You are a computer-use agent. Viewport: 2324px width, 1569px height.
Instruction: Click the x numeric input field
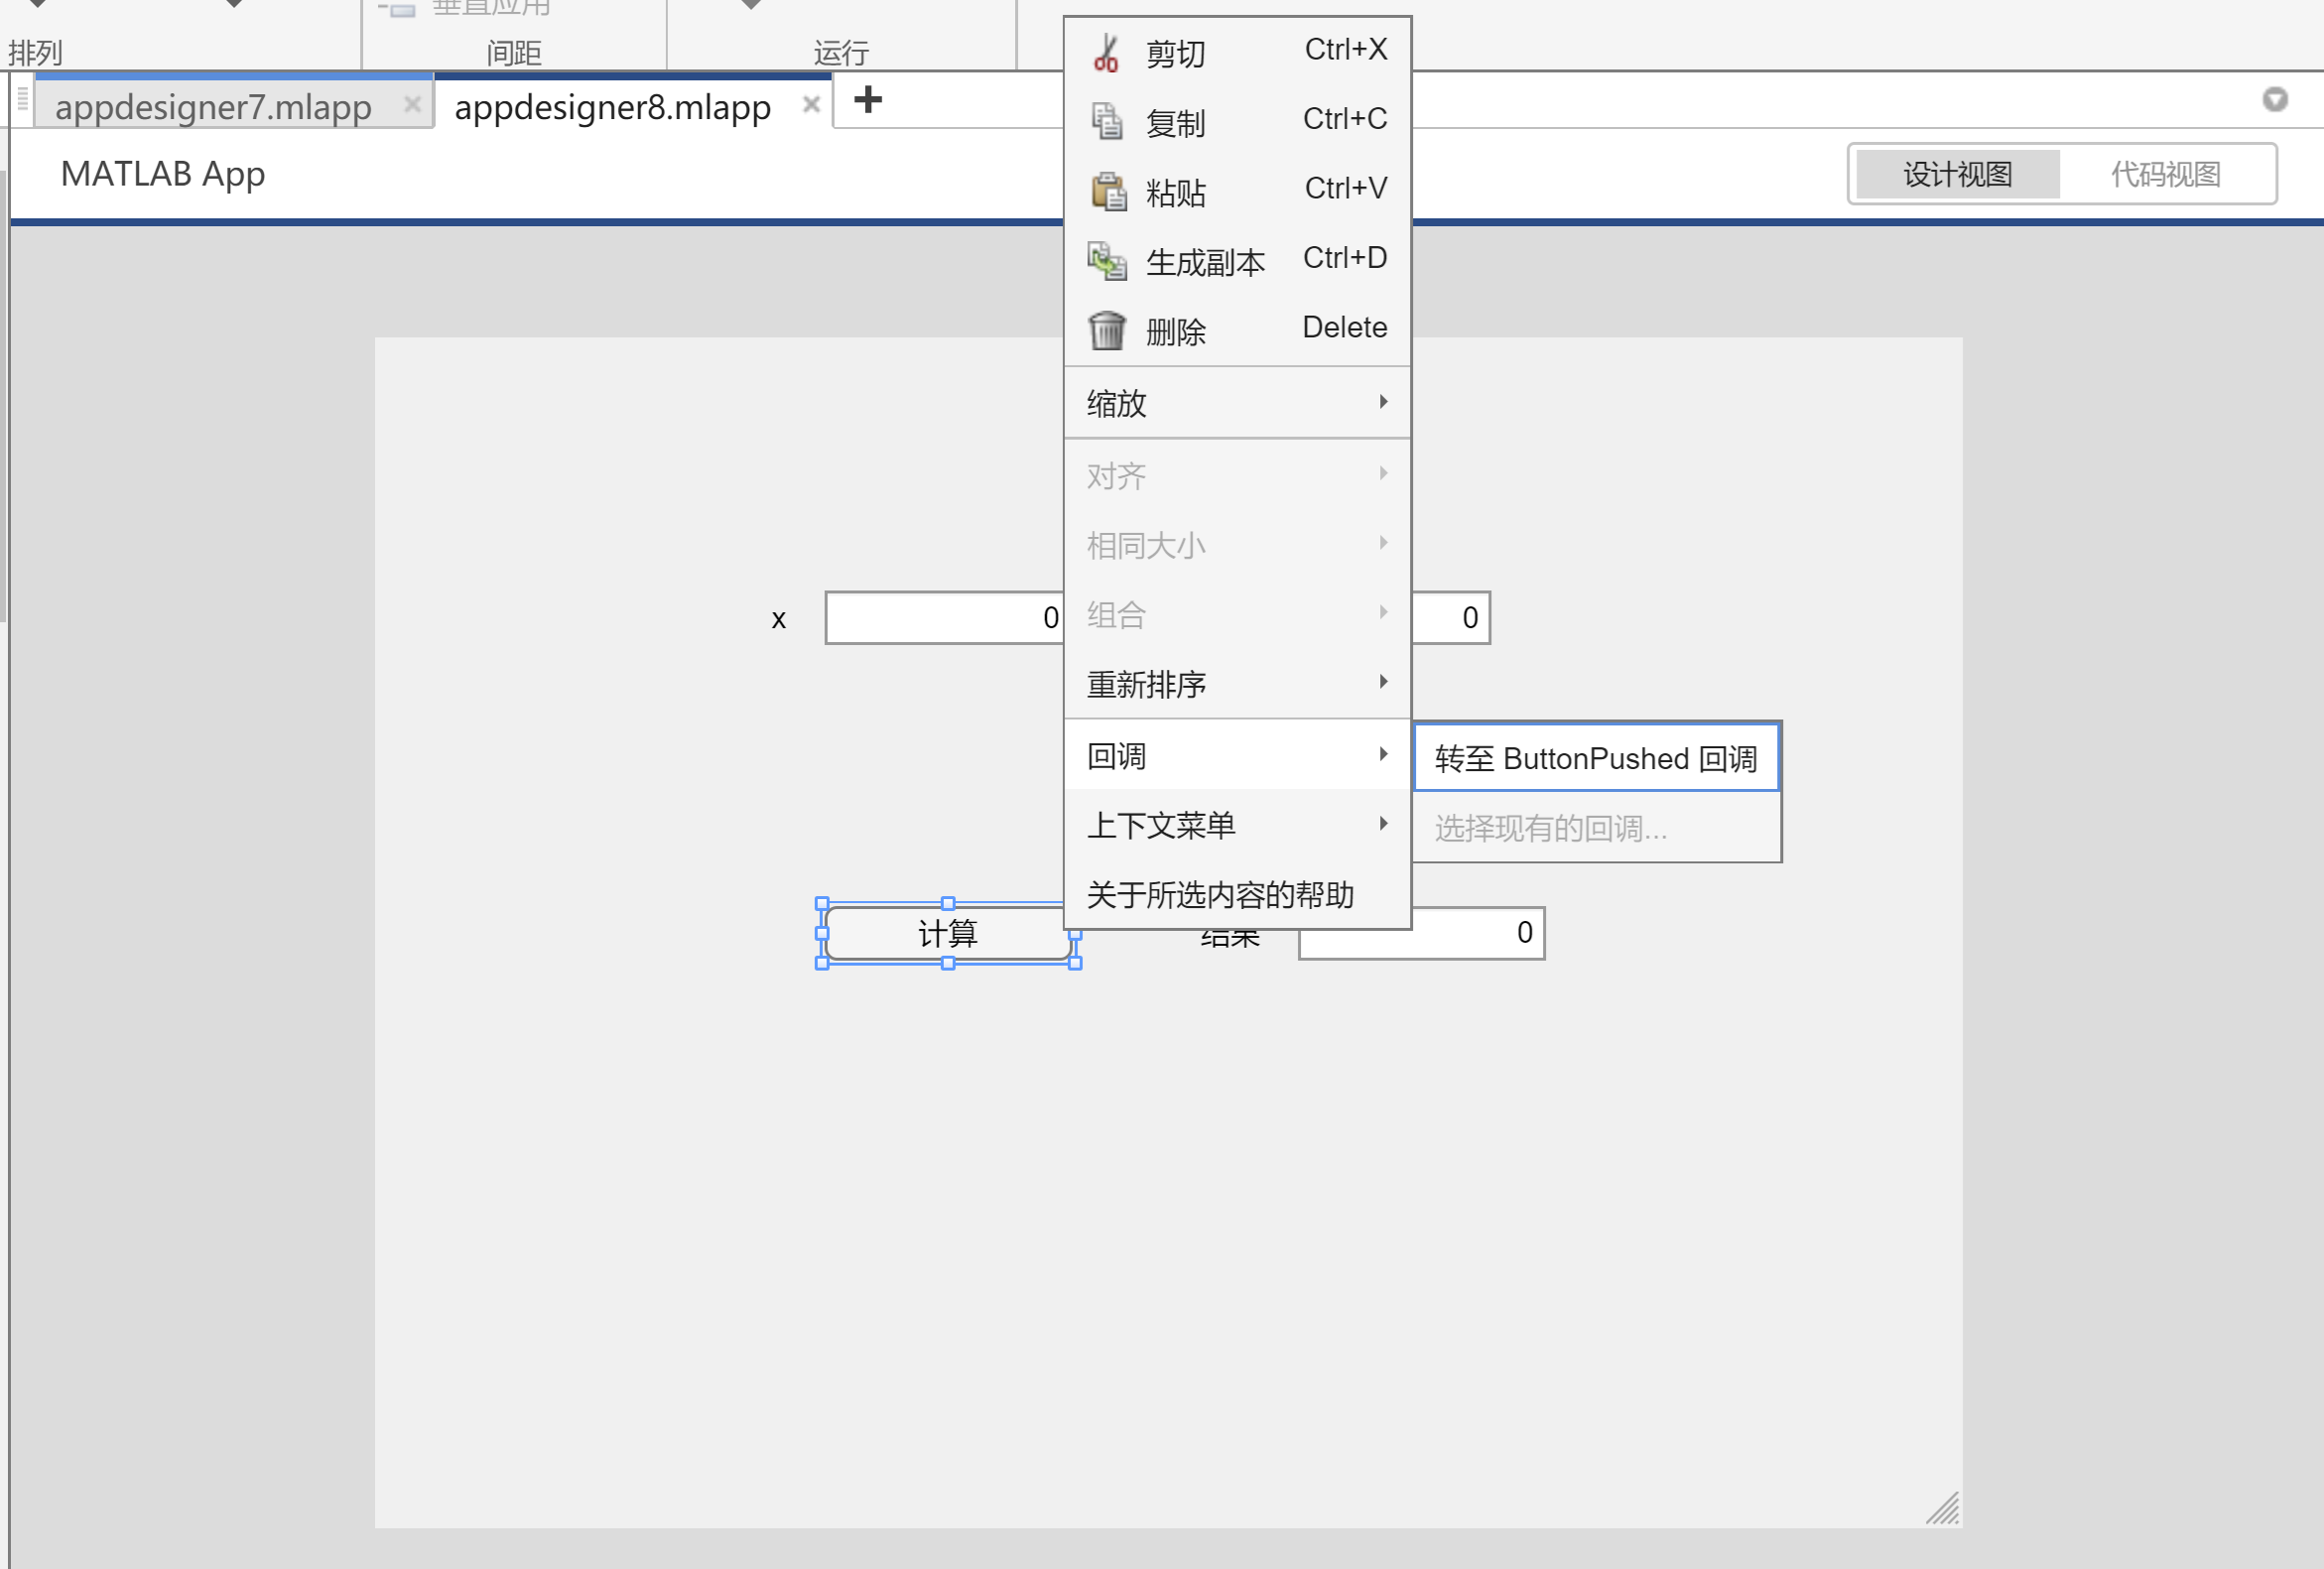pos(942,618)
